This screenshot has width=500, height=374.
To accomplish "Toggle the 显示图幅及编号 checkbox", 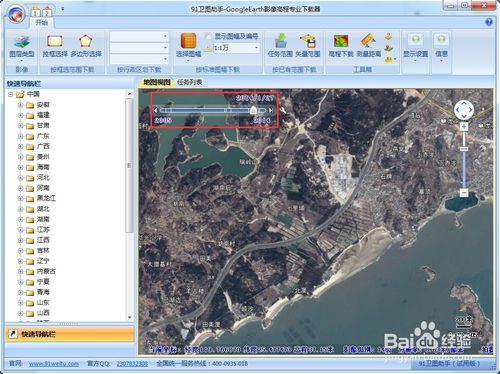I will pyautogui.click(x=208, y=36).
